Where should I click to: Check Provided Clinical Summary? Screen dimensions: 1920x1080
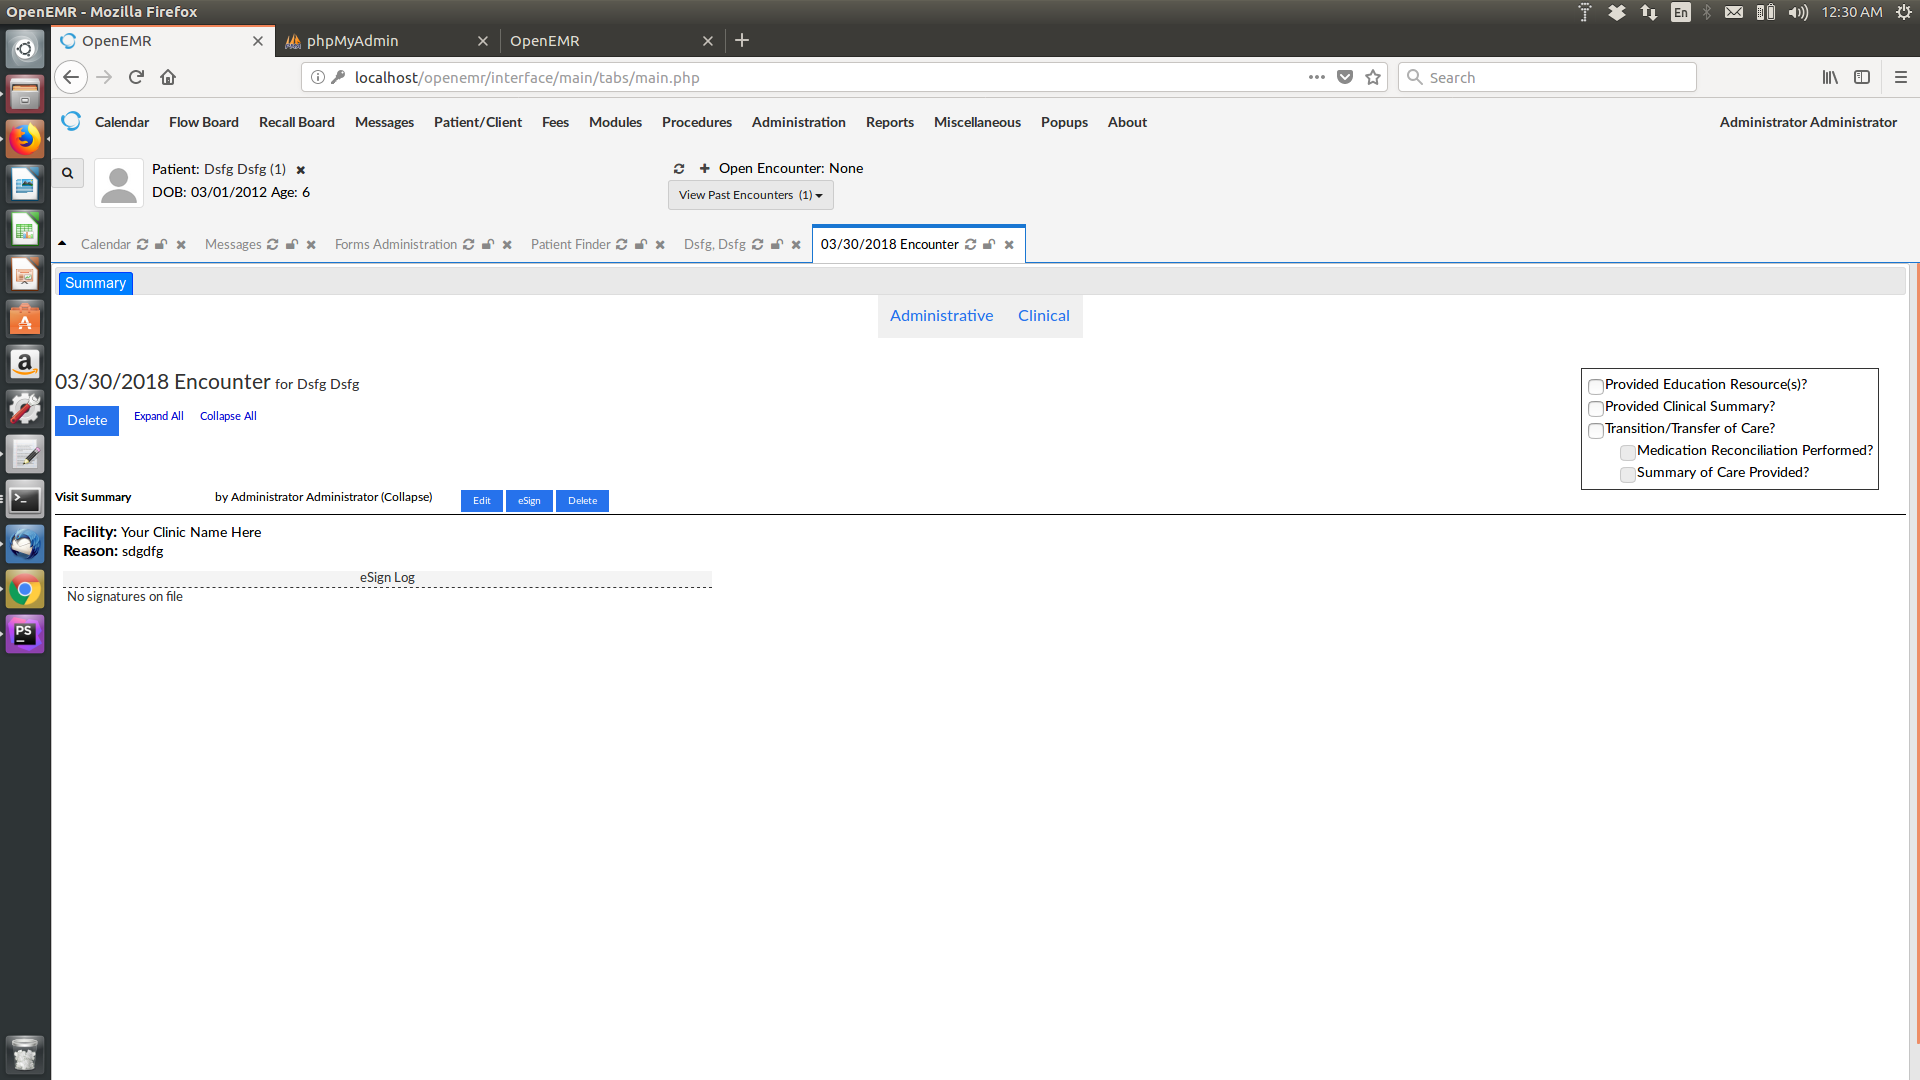tap(1596, 409)
